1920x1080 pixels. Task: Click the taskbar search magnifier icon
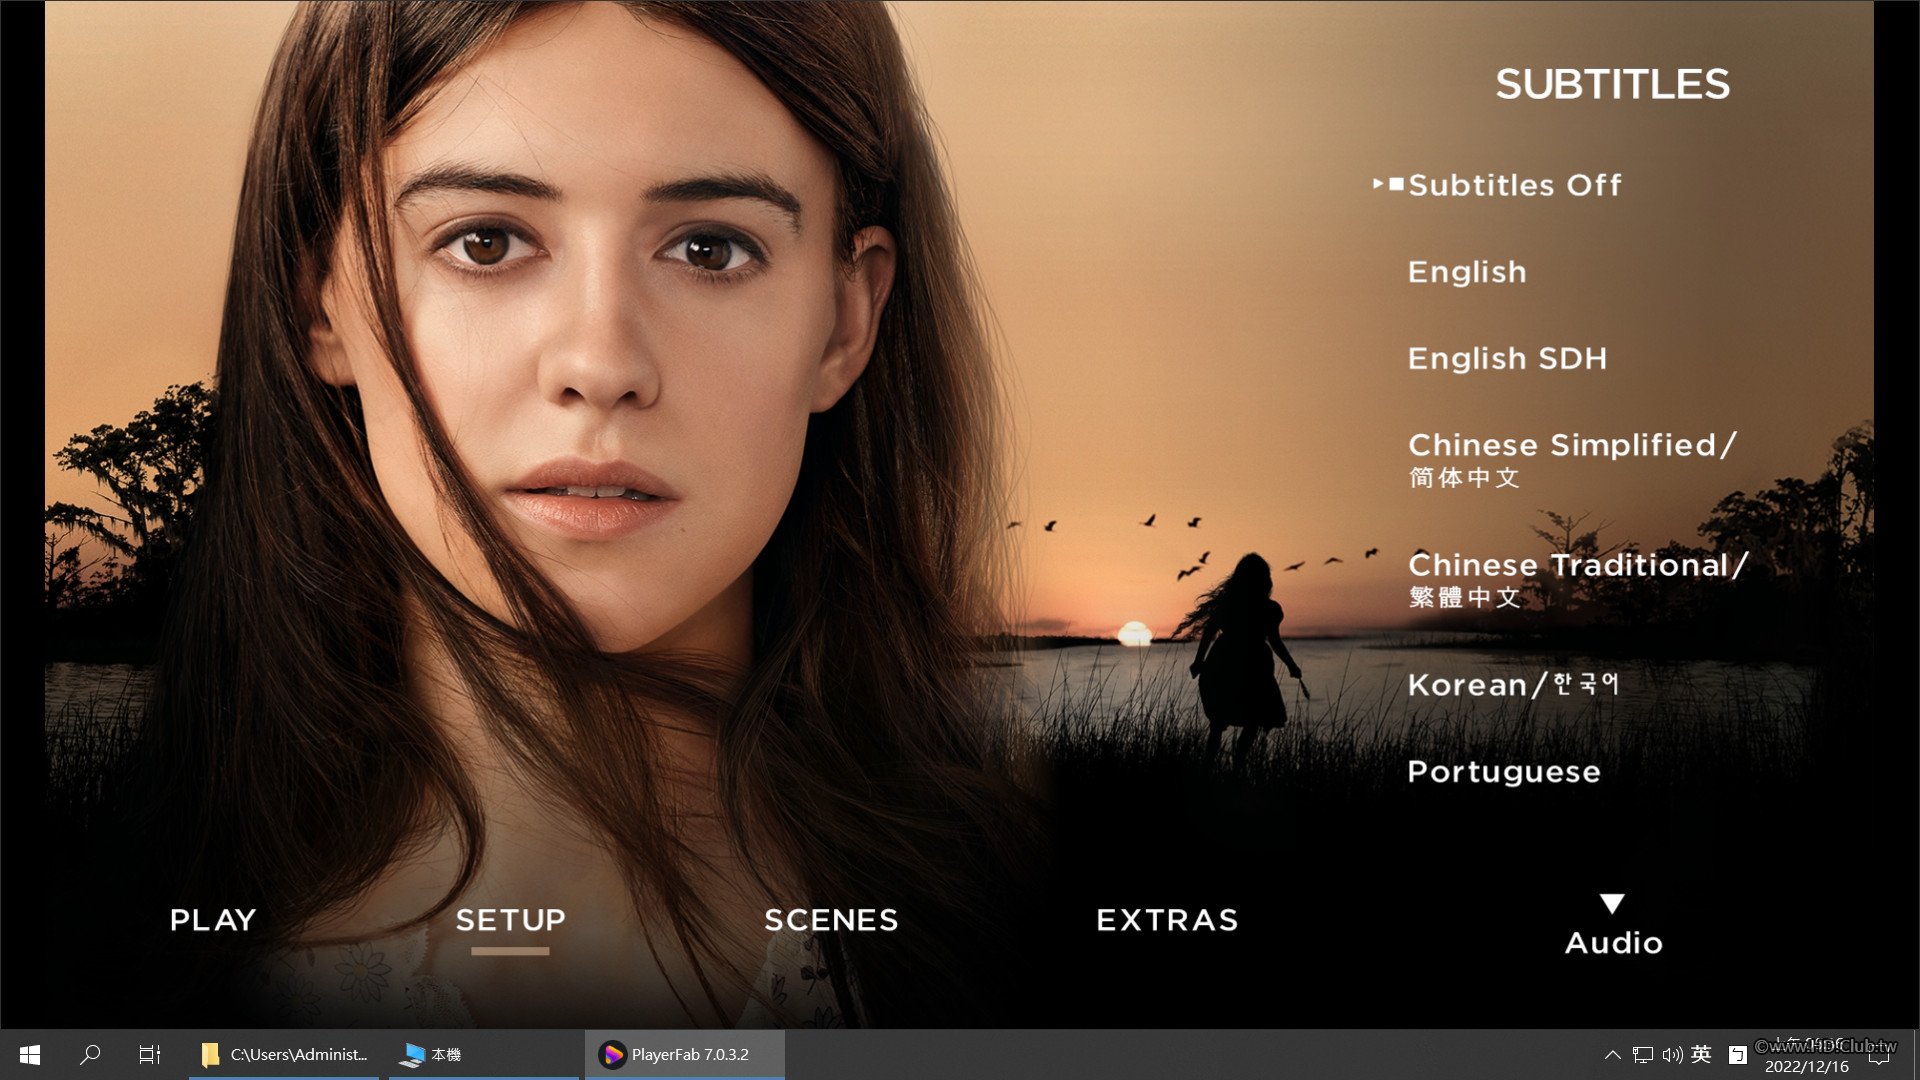[90, 1054]
